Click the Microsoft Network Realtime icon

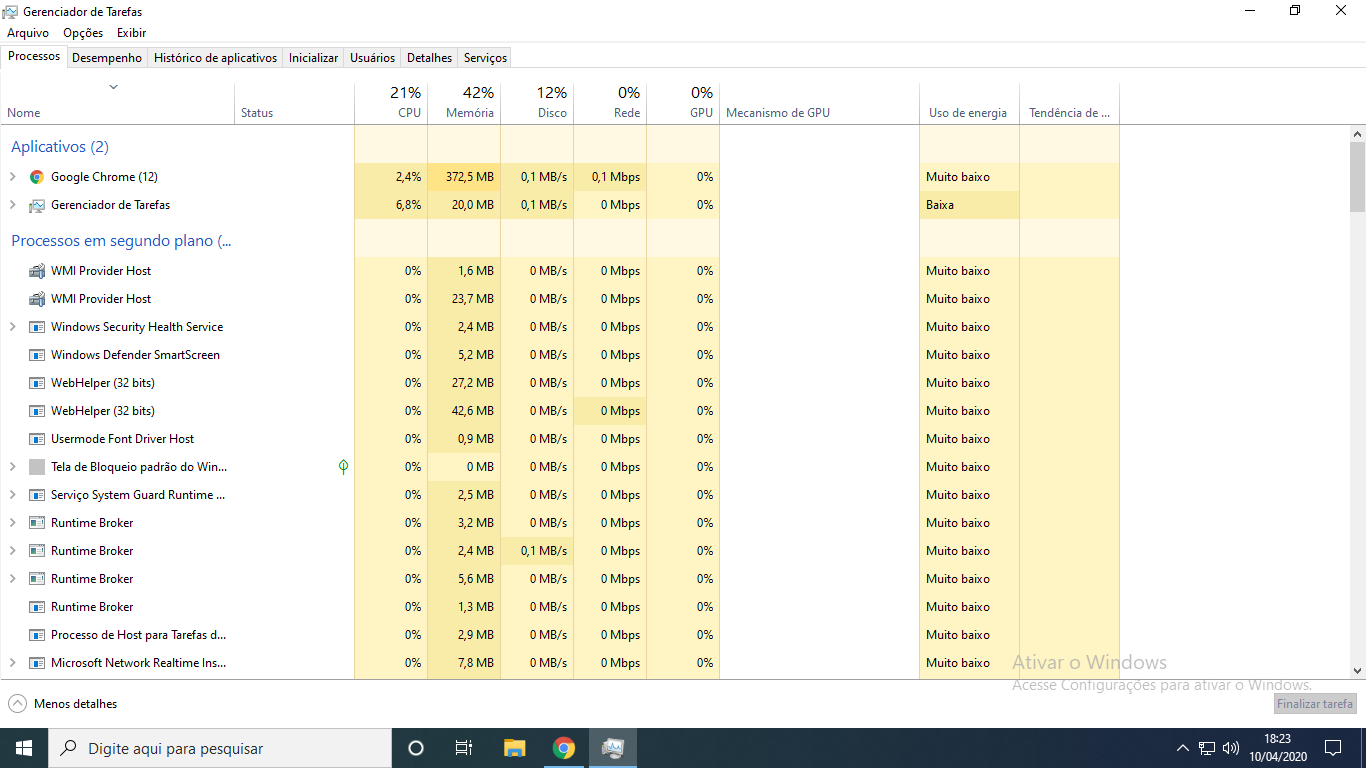(x=37, y=663)
